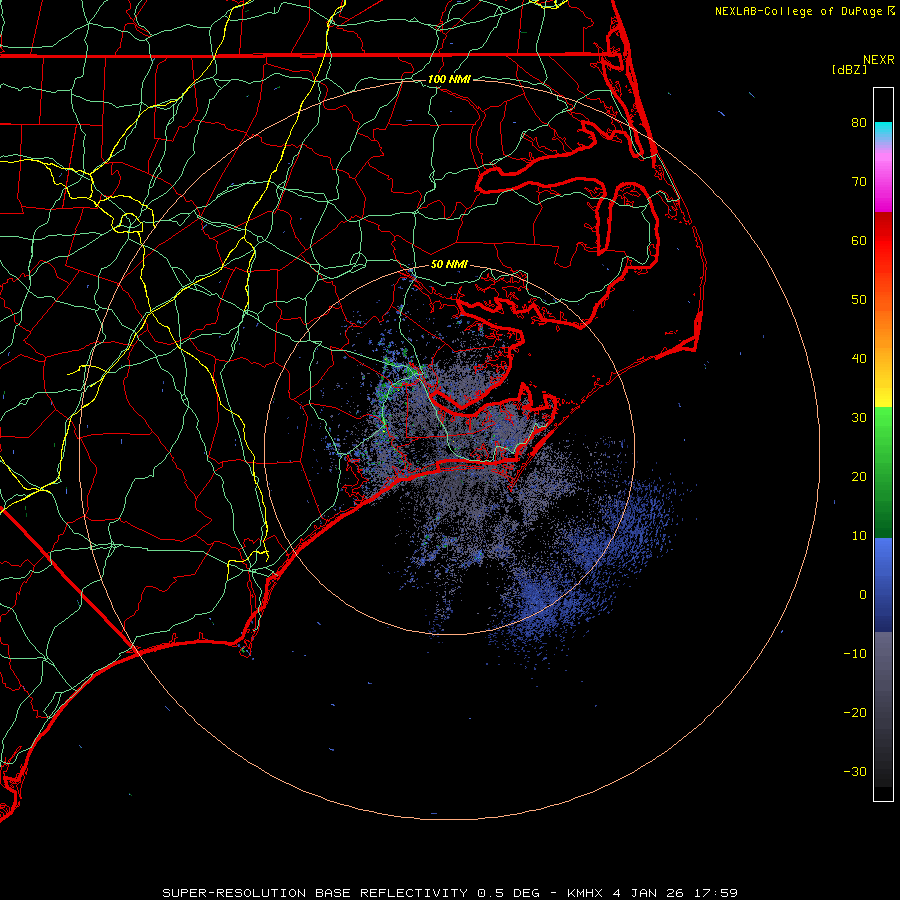Click the green band of the color bar

(883, 471)
